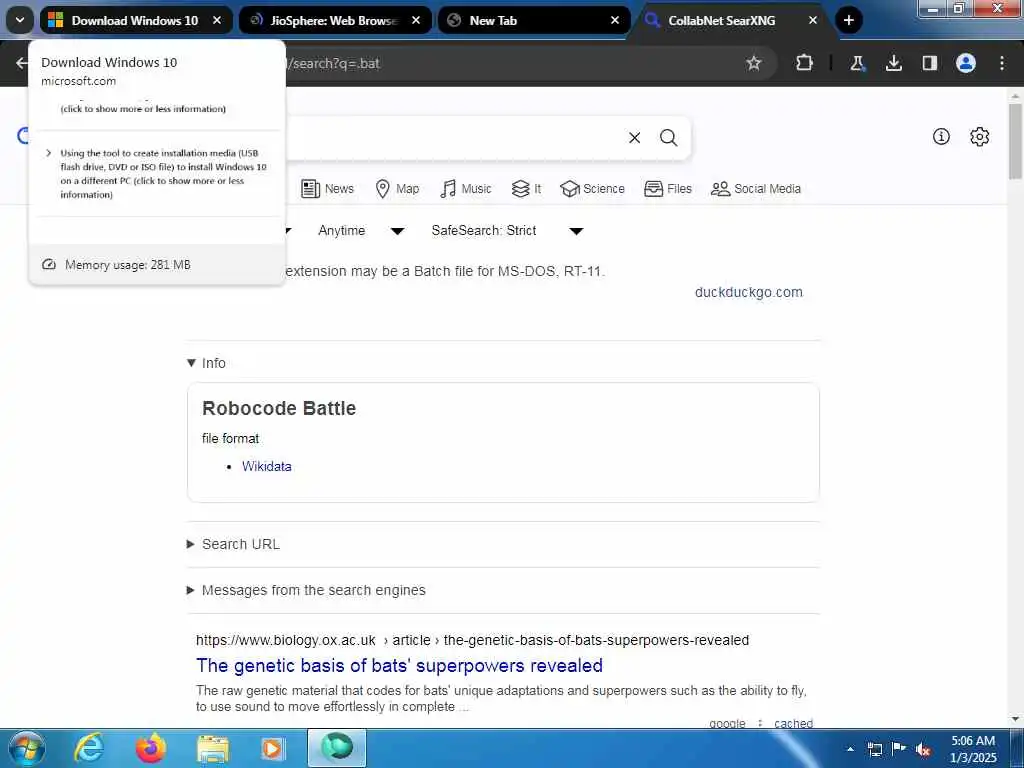This screenshot has width=1024, height=768.
Task: Select the News search category
Action: pyautogui.click(x=327, y=189)
